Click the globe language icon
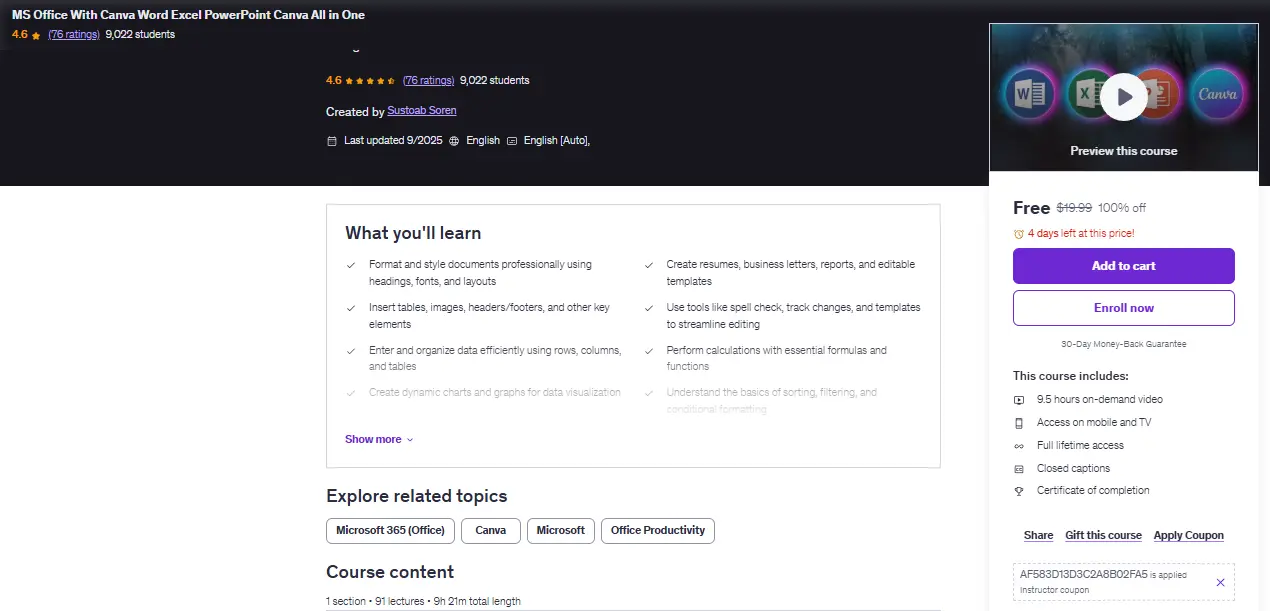 454,141
